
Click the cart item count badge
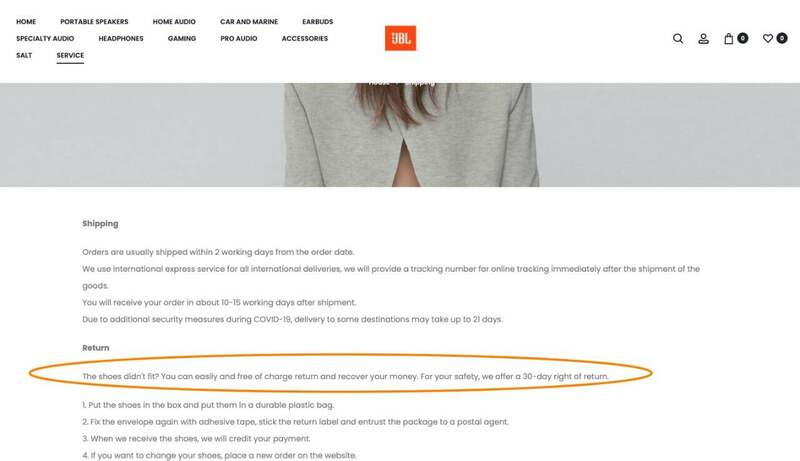pyautogui.click(x=743, y=38)
